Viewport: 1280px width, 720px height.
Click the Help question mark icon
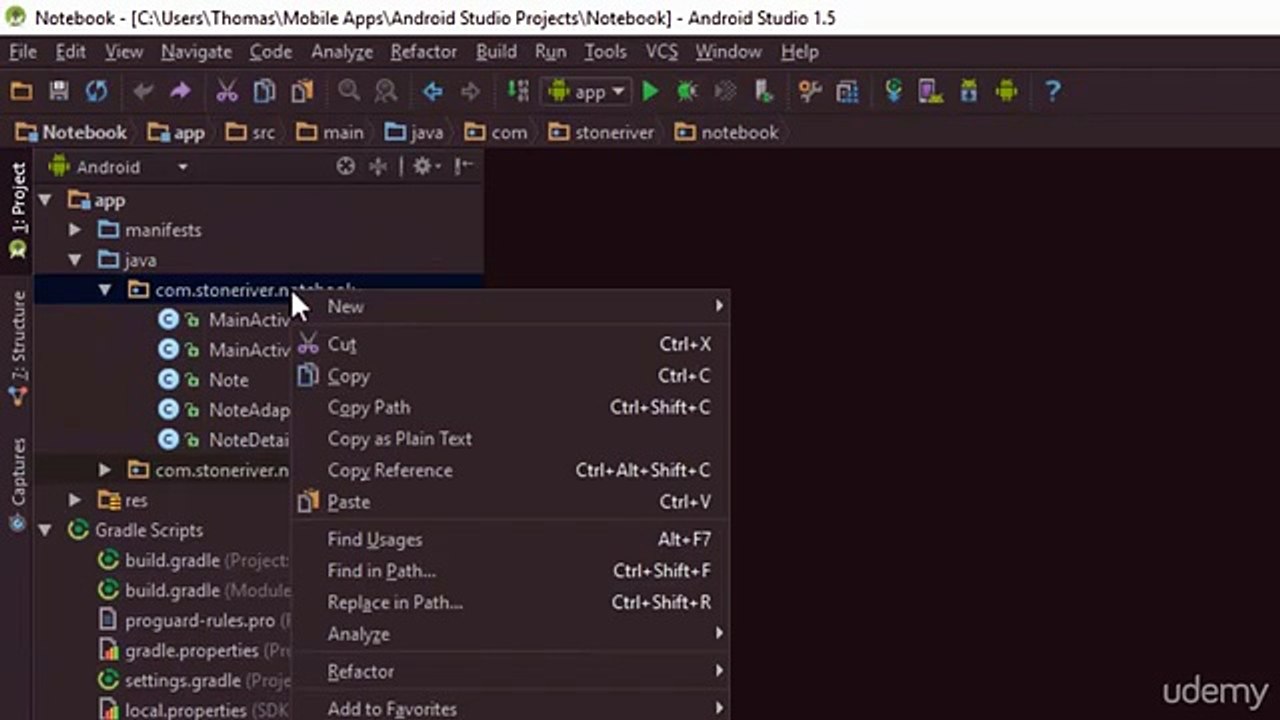coord(1052,91)
